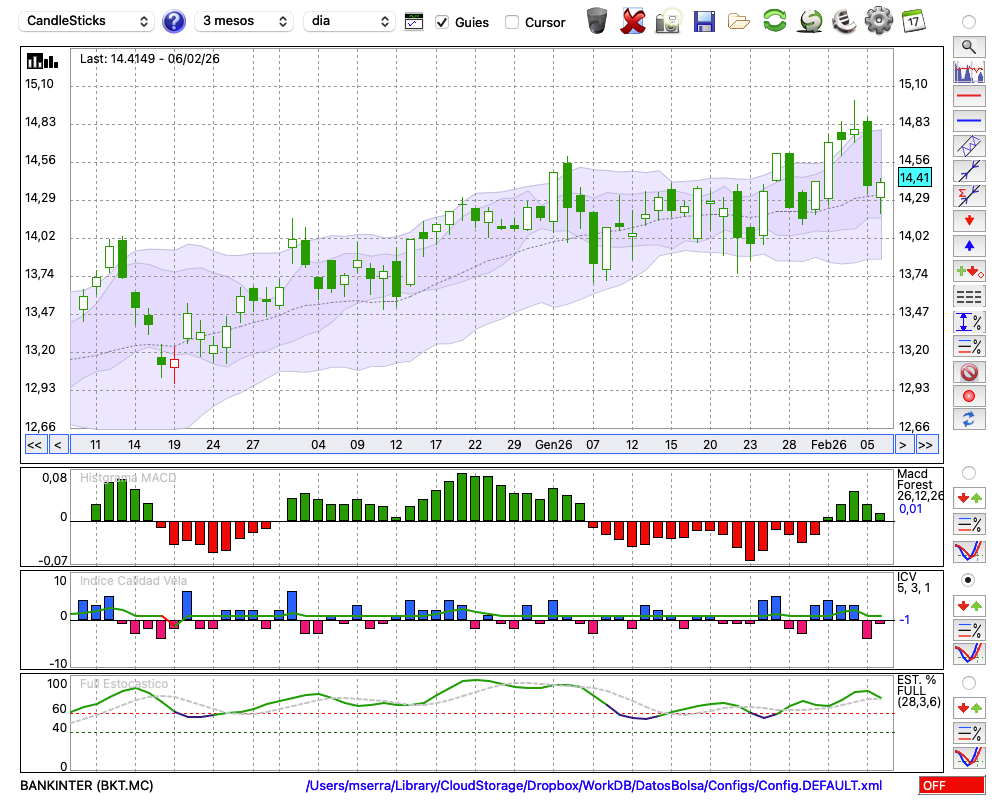Click the blue volume histogram tool icon
Screen dimensions: 1000x800
[969, 72]
